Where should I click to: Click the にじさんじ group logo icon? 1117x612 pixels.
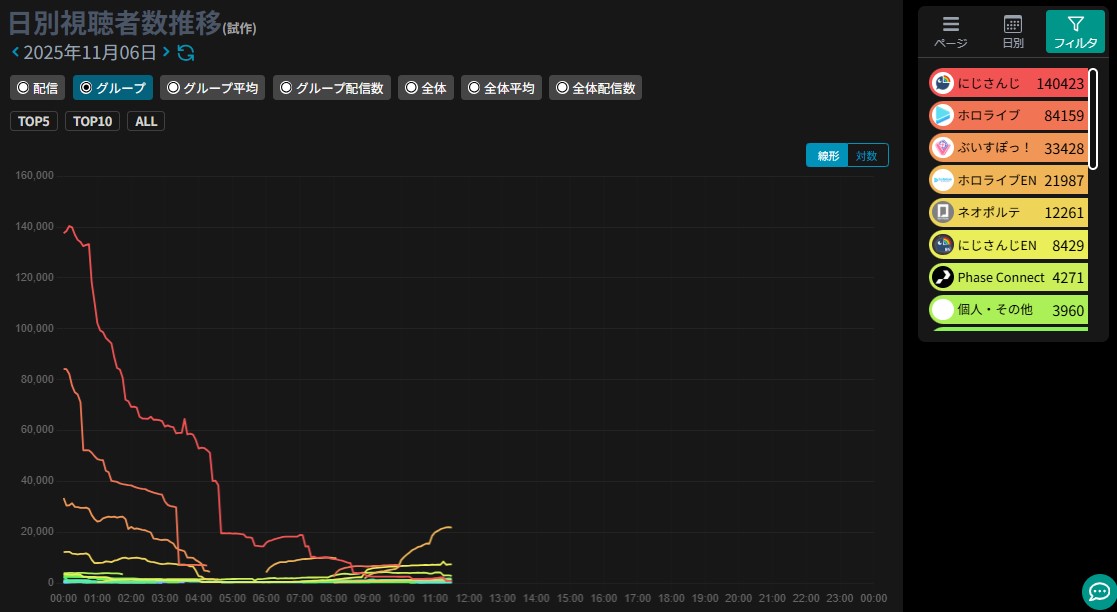click(943, 83)
